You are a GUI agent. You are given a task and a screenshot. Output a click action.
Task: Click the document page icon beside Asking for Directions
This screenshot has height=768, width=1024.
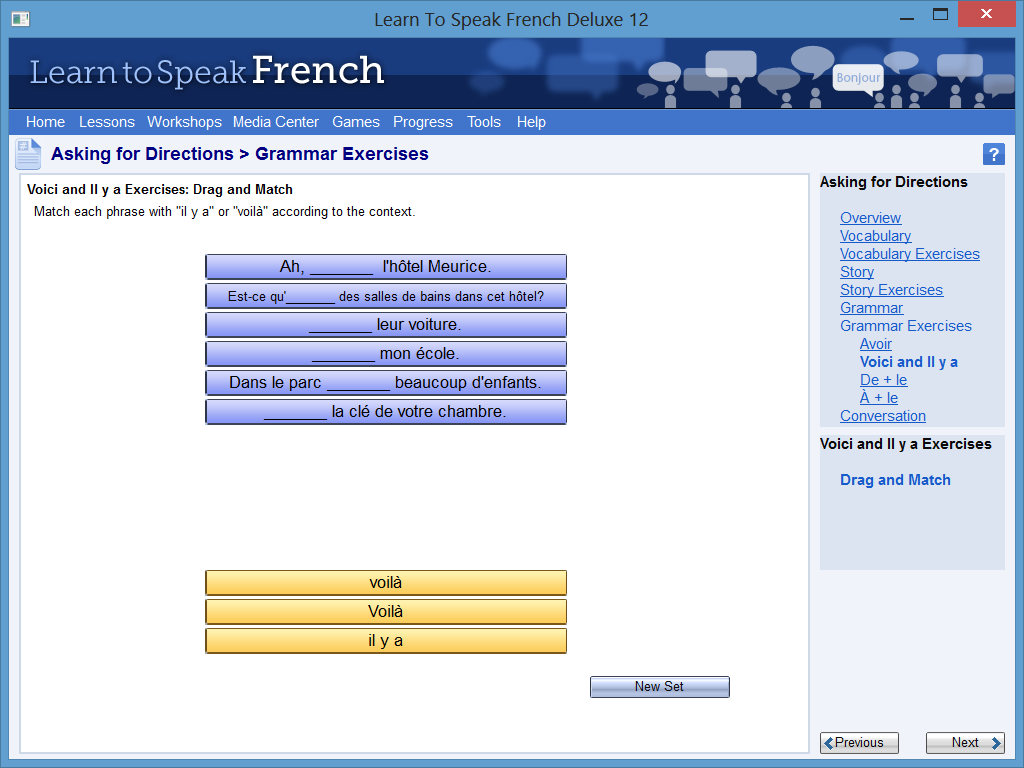click(28, 154)
